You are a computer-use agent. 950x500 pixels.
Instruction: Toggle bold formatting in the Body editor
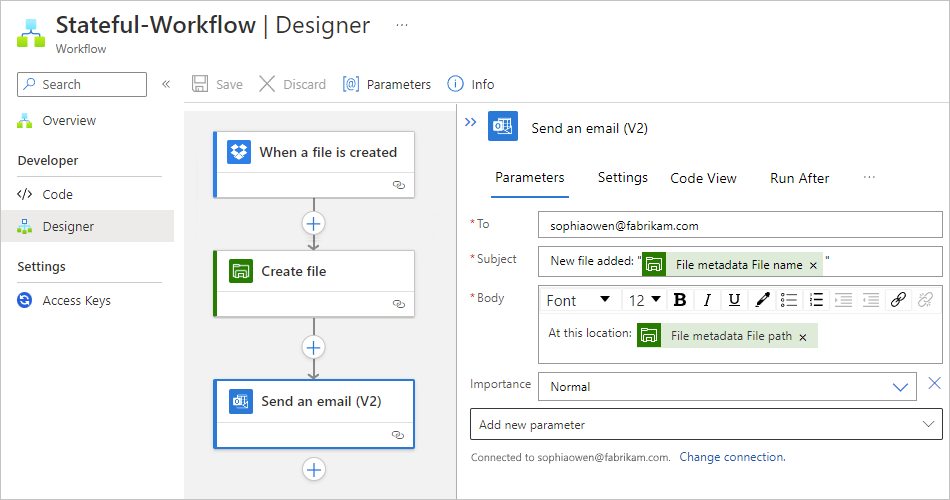680,300
